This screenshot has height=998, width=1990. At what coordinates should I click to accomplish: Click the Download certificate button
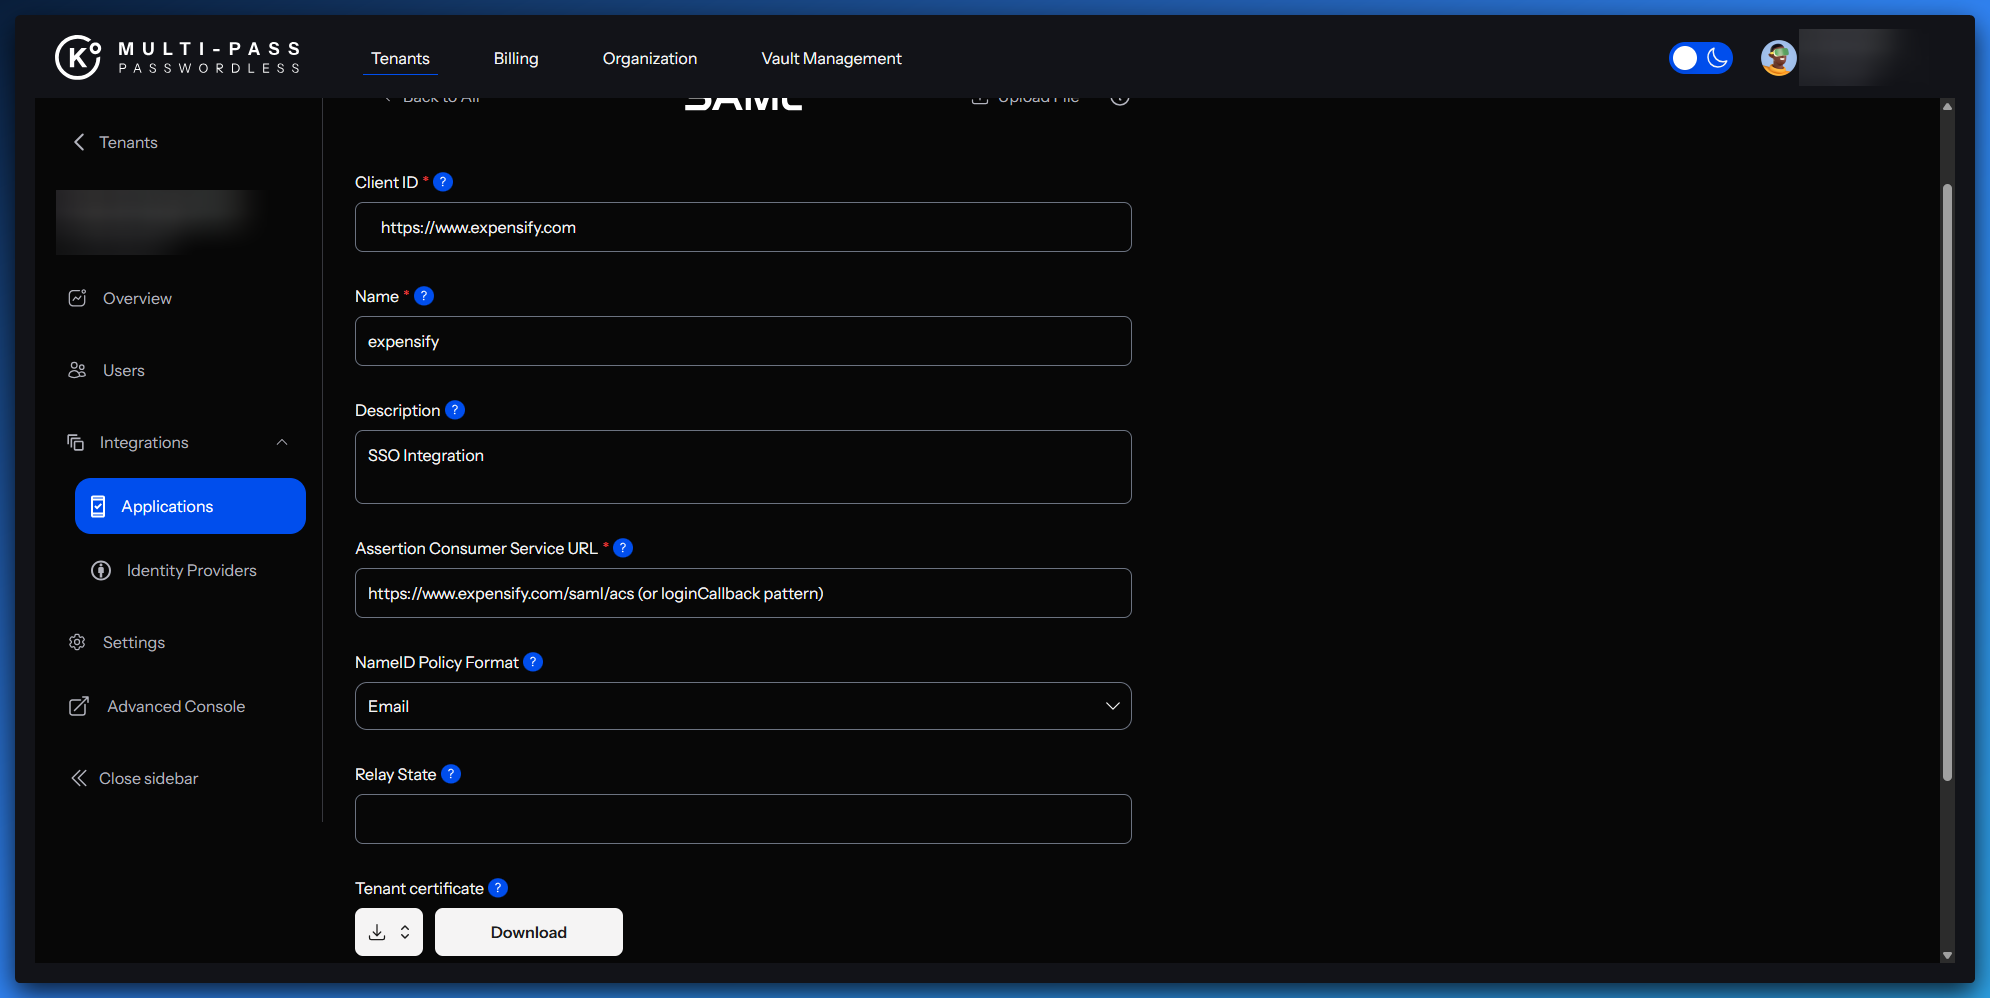[529, 932]
